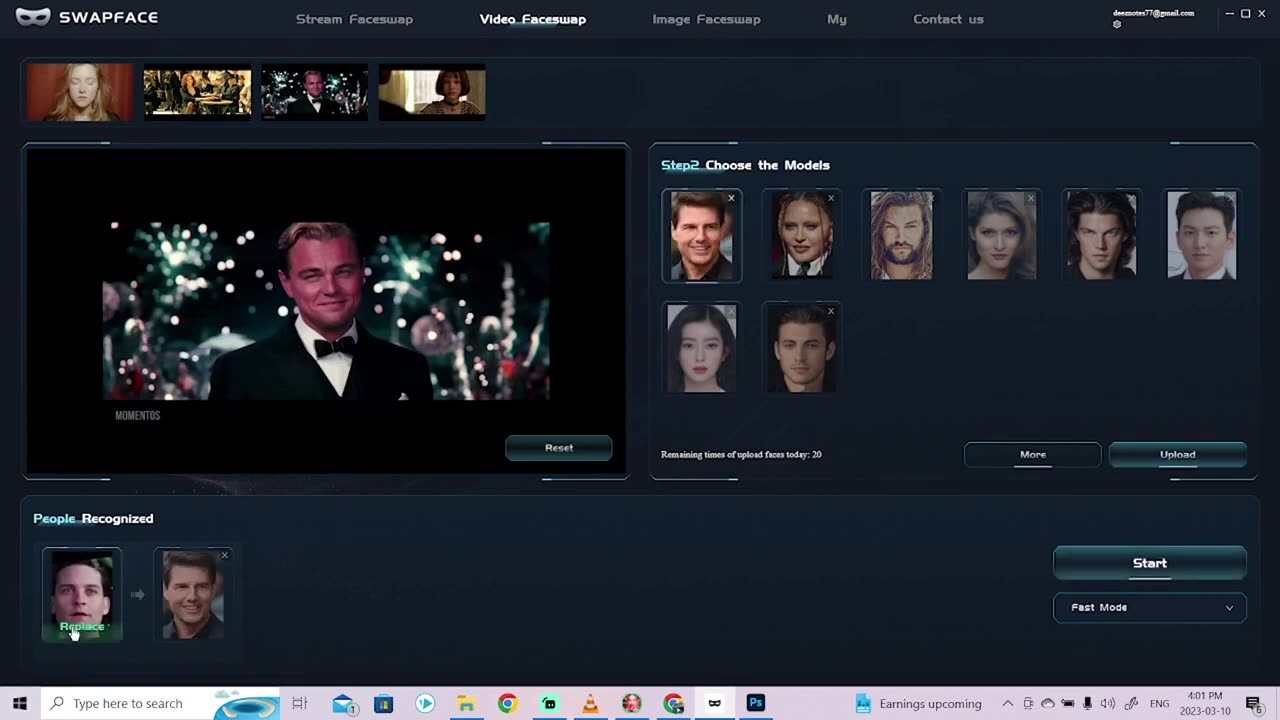Image resolution: width=1280 pixels, height=720 pixels.
Task: Open the ENG language selector
Action: (x=1159, y=703)
